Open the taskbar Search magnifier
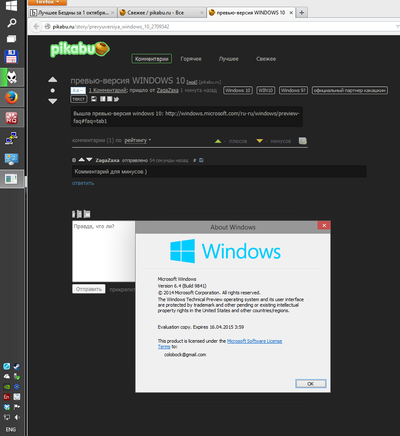This screenshot has width=400, height=436. click(12, 23)
